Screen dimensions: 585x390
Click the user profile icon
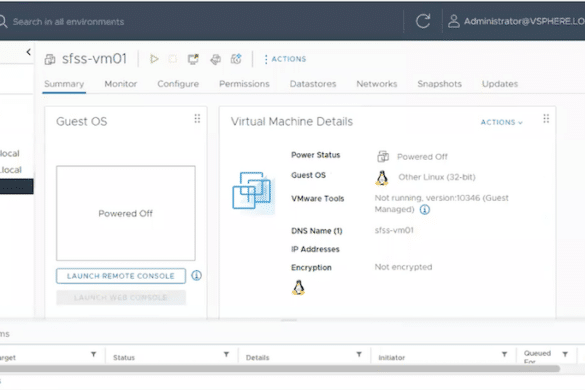click(x=454, y=21)
